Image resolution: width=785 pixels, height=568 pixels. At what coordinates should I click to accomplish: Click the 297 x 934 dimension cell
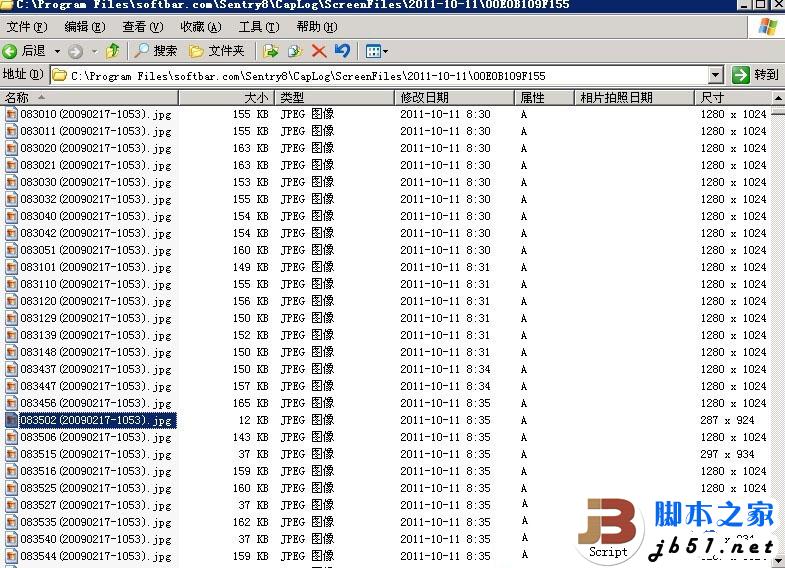727,454
